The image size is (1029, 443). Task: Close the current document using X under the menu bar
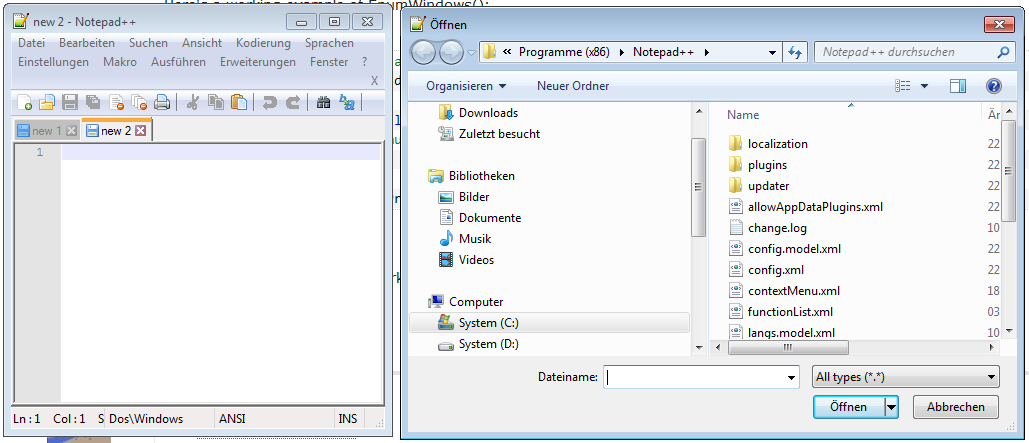(375, 81)
